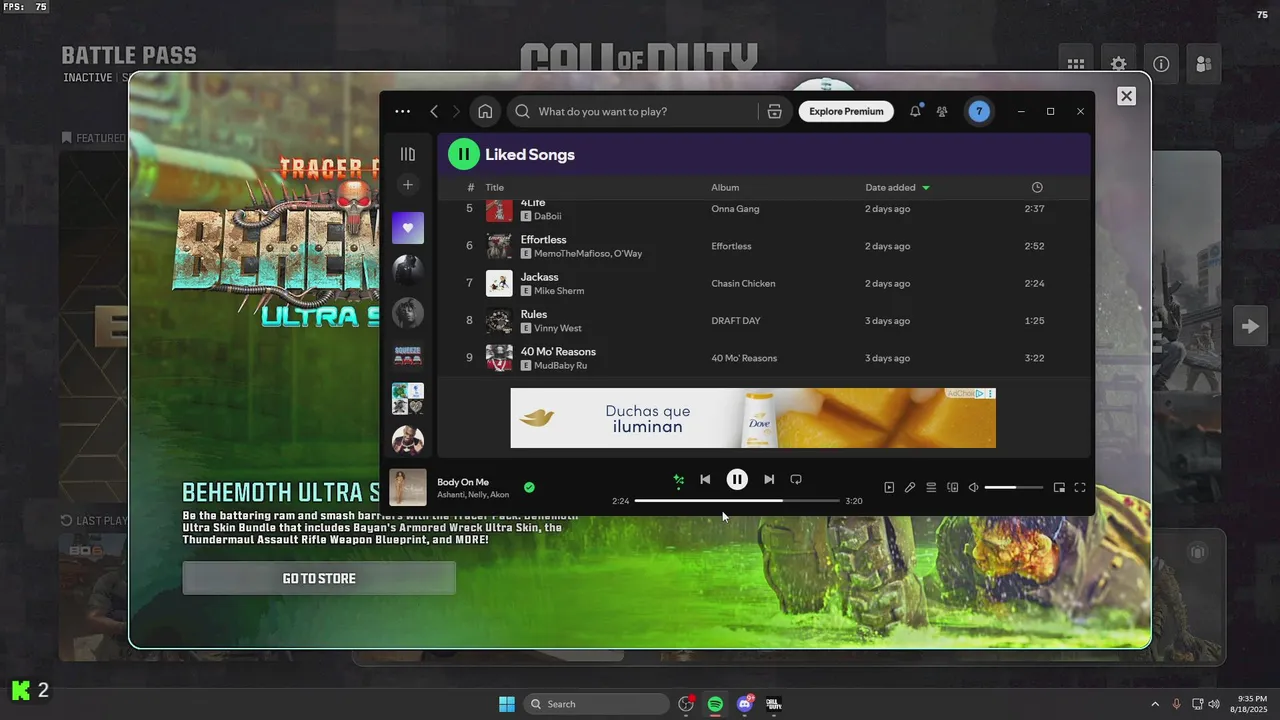Screen dimensions: 1280x720
Task: Open the lyrics microphone icon
Action: coord(910,488)
